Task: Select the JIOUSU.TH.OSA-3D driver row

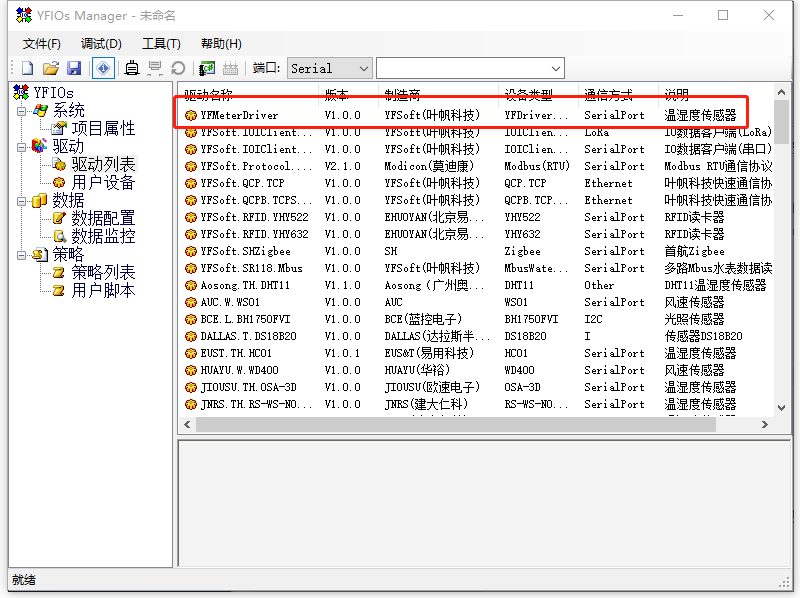Action: (x=477, y=387)
